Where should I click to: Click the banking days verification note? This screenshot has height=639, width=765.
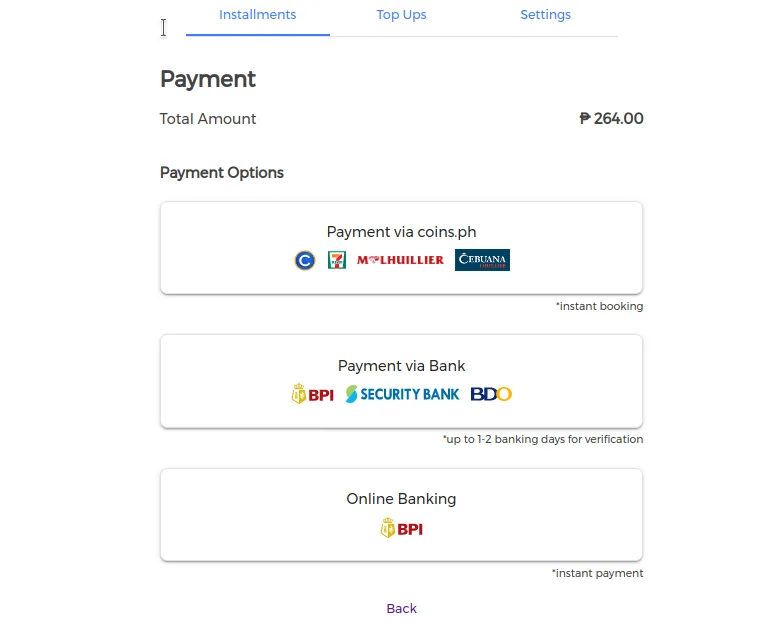(x=543, y=439)
